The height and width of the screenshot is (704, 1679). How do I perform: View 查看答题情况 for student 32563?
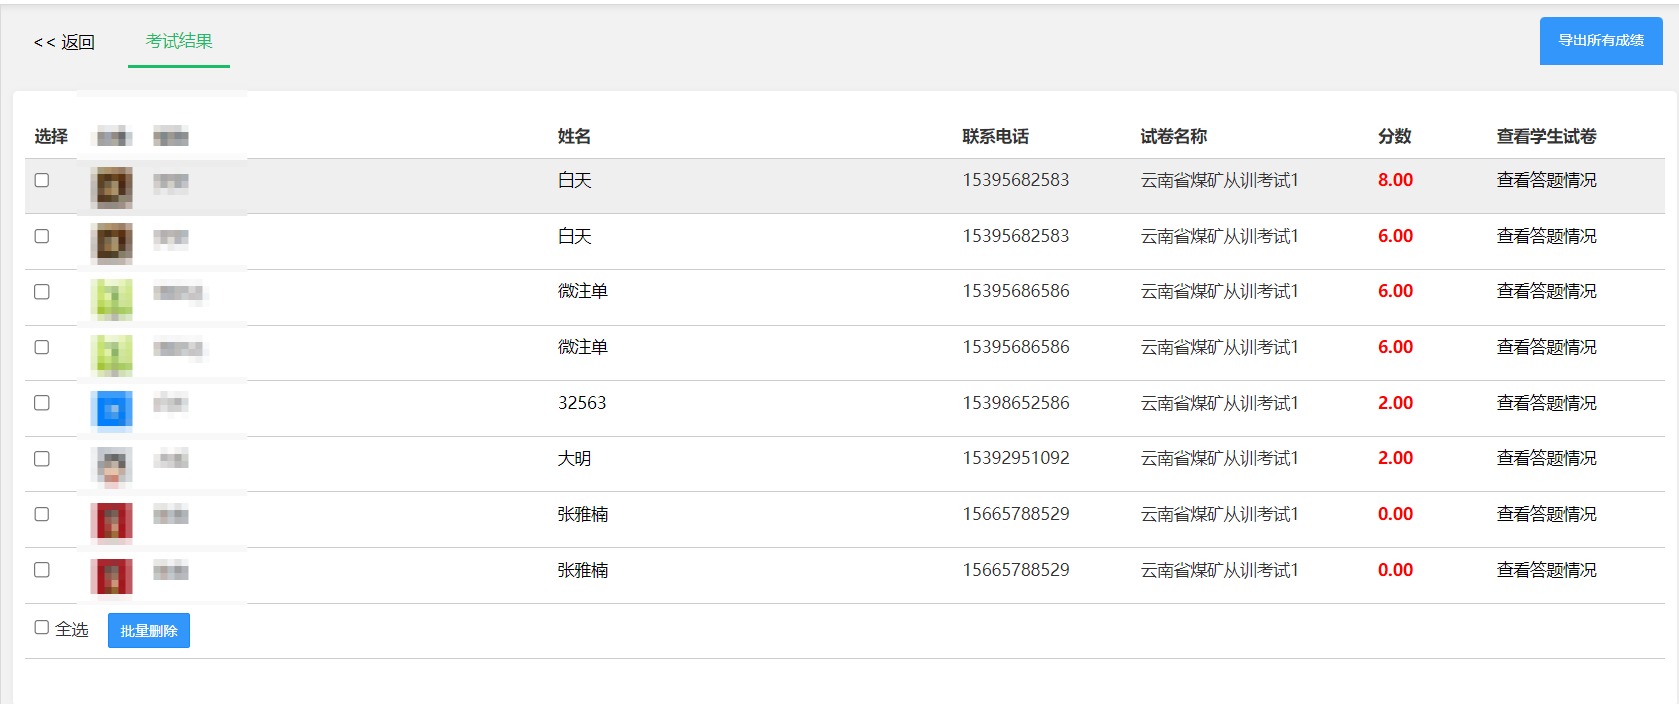pos(1546,403)
